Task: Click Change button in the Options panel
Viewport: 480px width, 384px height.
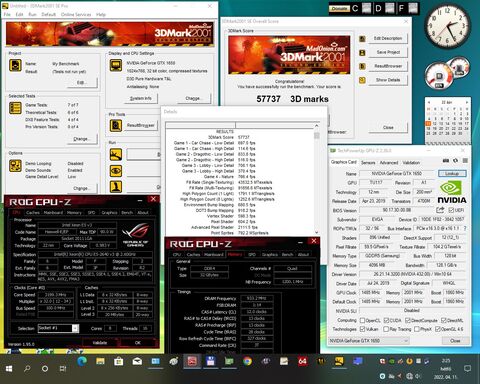Action: 81,188
